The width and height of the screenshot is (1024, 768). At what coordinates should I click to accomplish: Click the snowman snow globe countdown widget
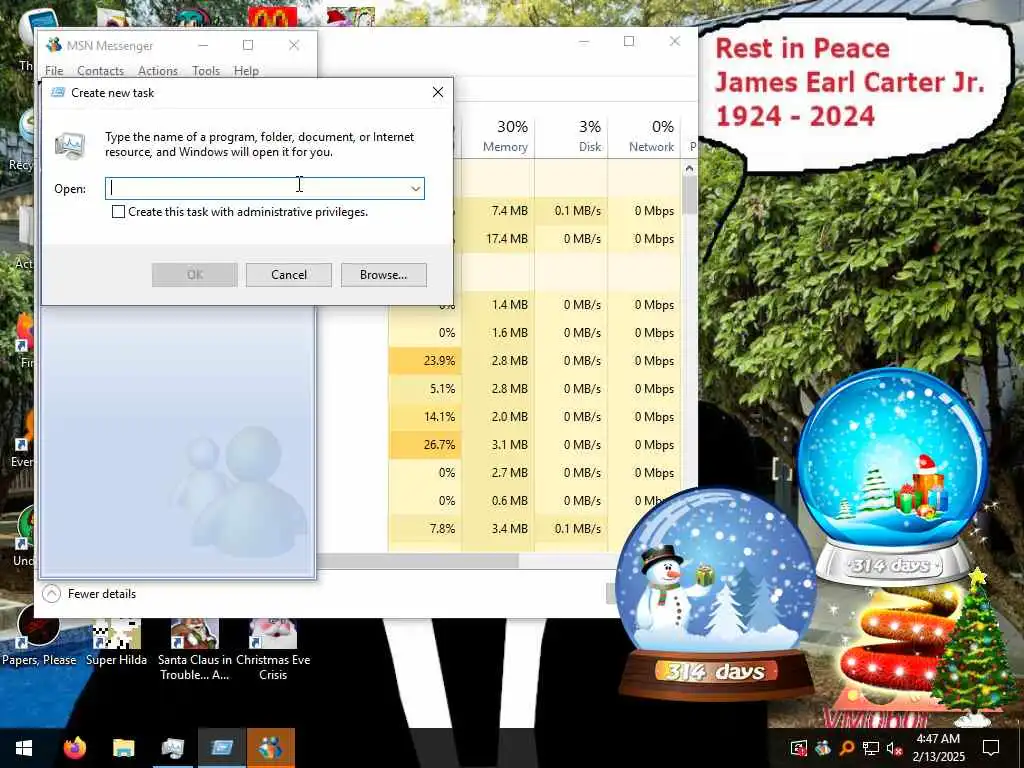(716, 594)
